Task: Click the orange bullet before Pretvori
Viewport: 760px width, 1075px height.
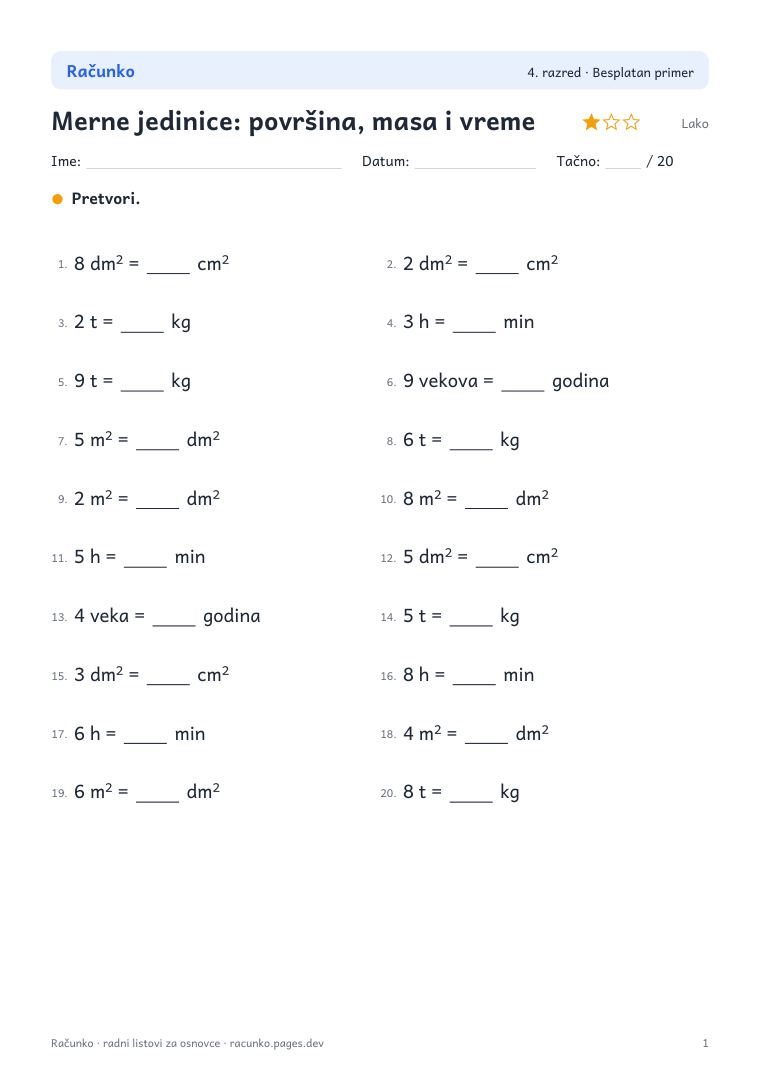Action: [58, 199]
